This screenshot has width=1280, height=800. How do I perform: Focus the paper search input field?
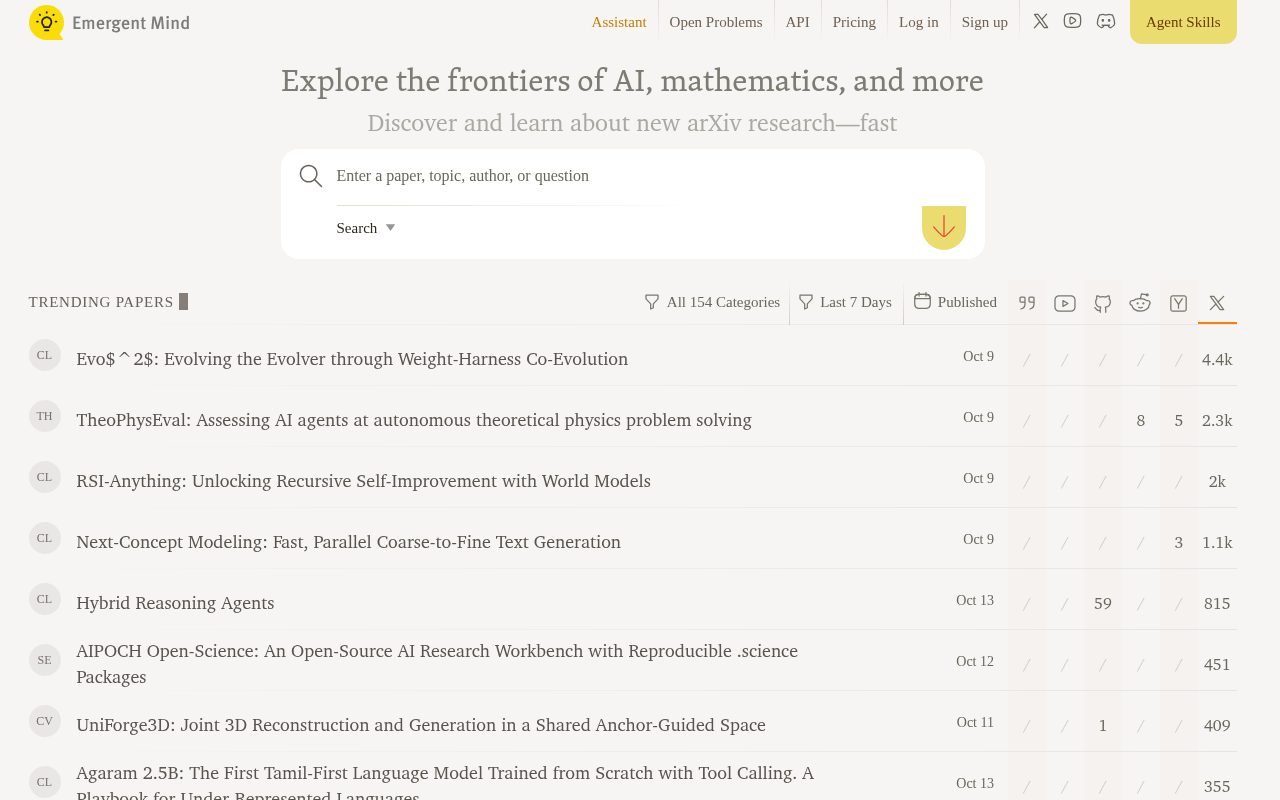coord(650,176)
